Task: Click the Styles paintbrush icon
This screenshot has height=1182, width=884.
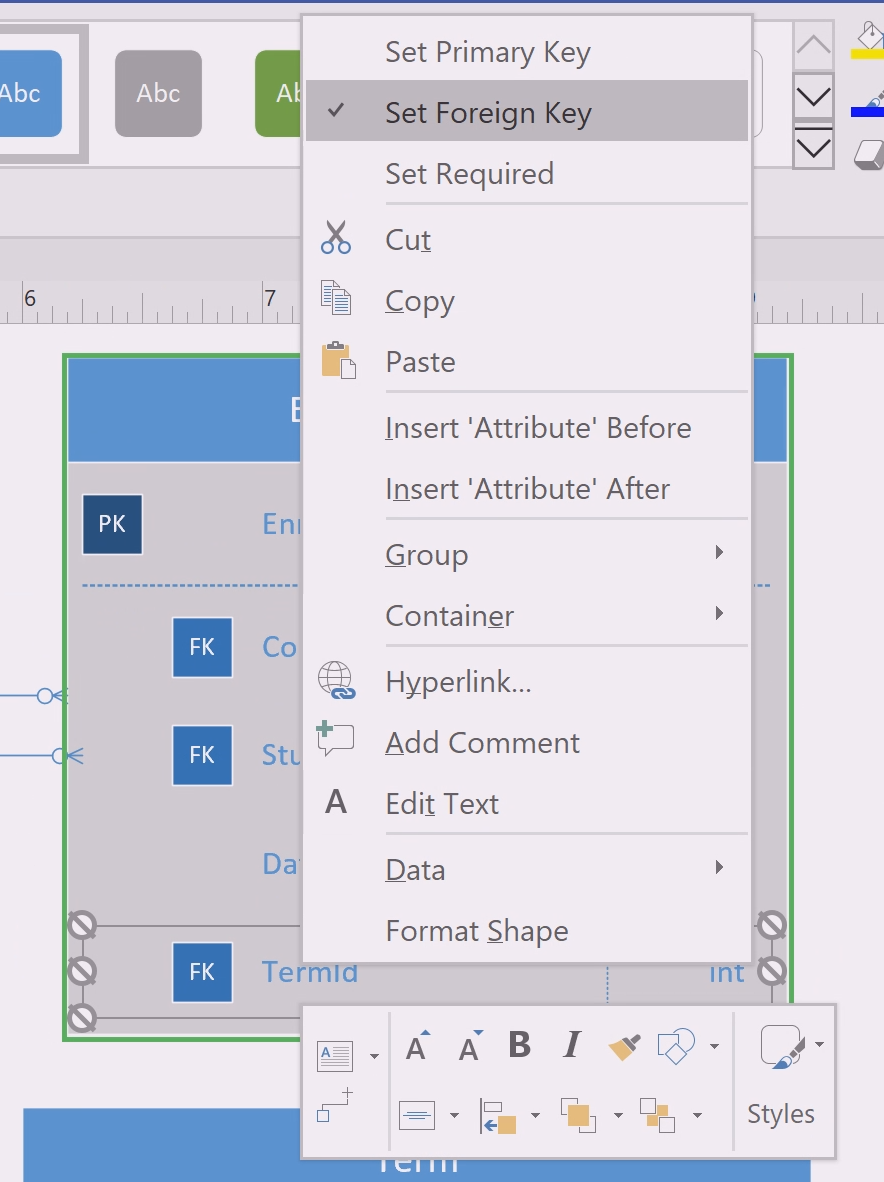Action: 782,1046
